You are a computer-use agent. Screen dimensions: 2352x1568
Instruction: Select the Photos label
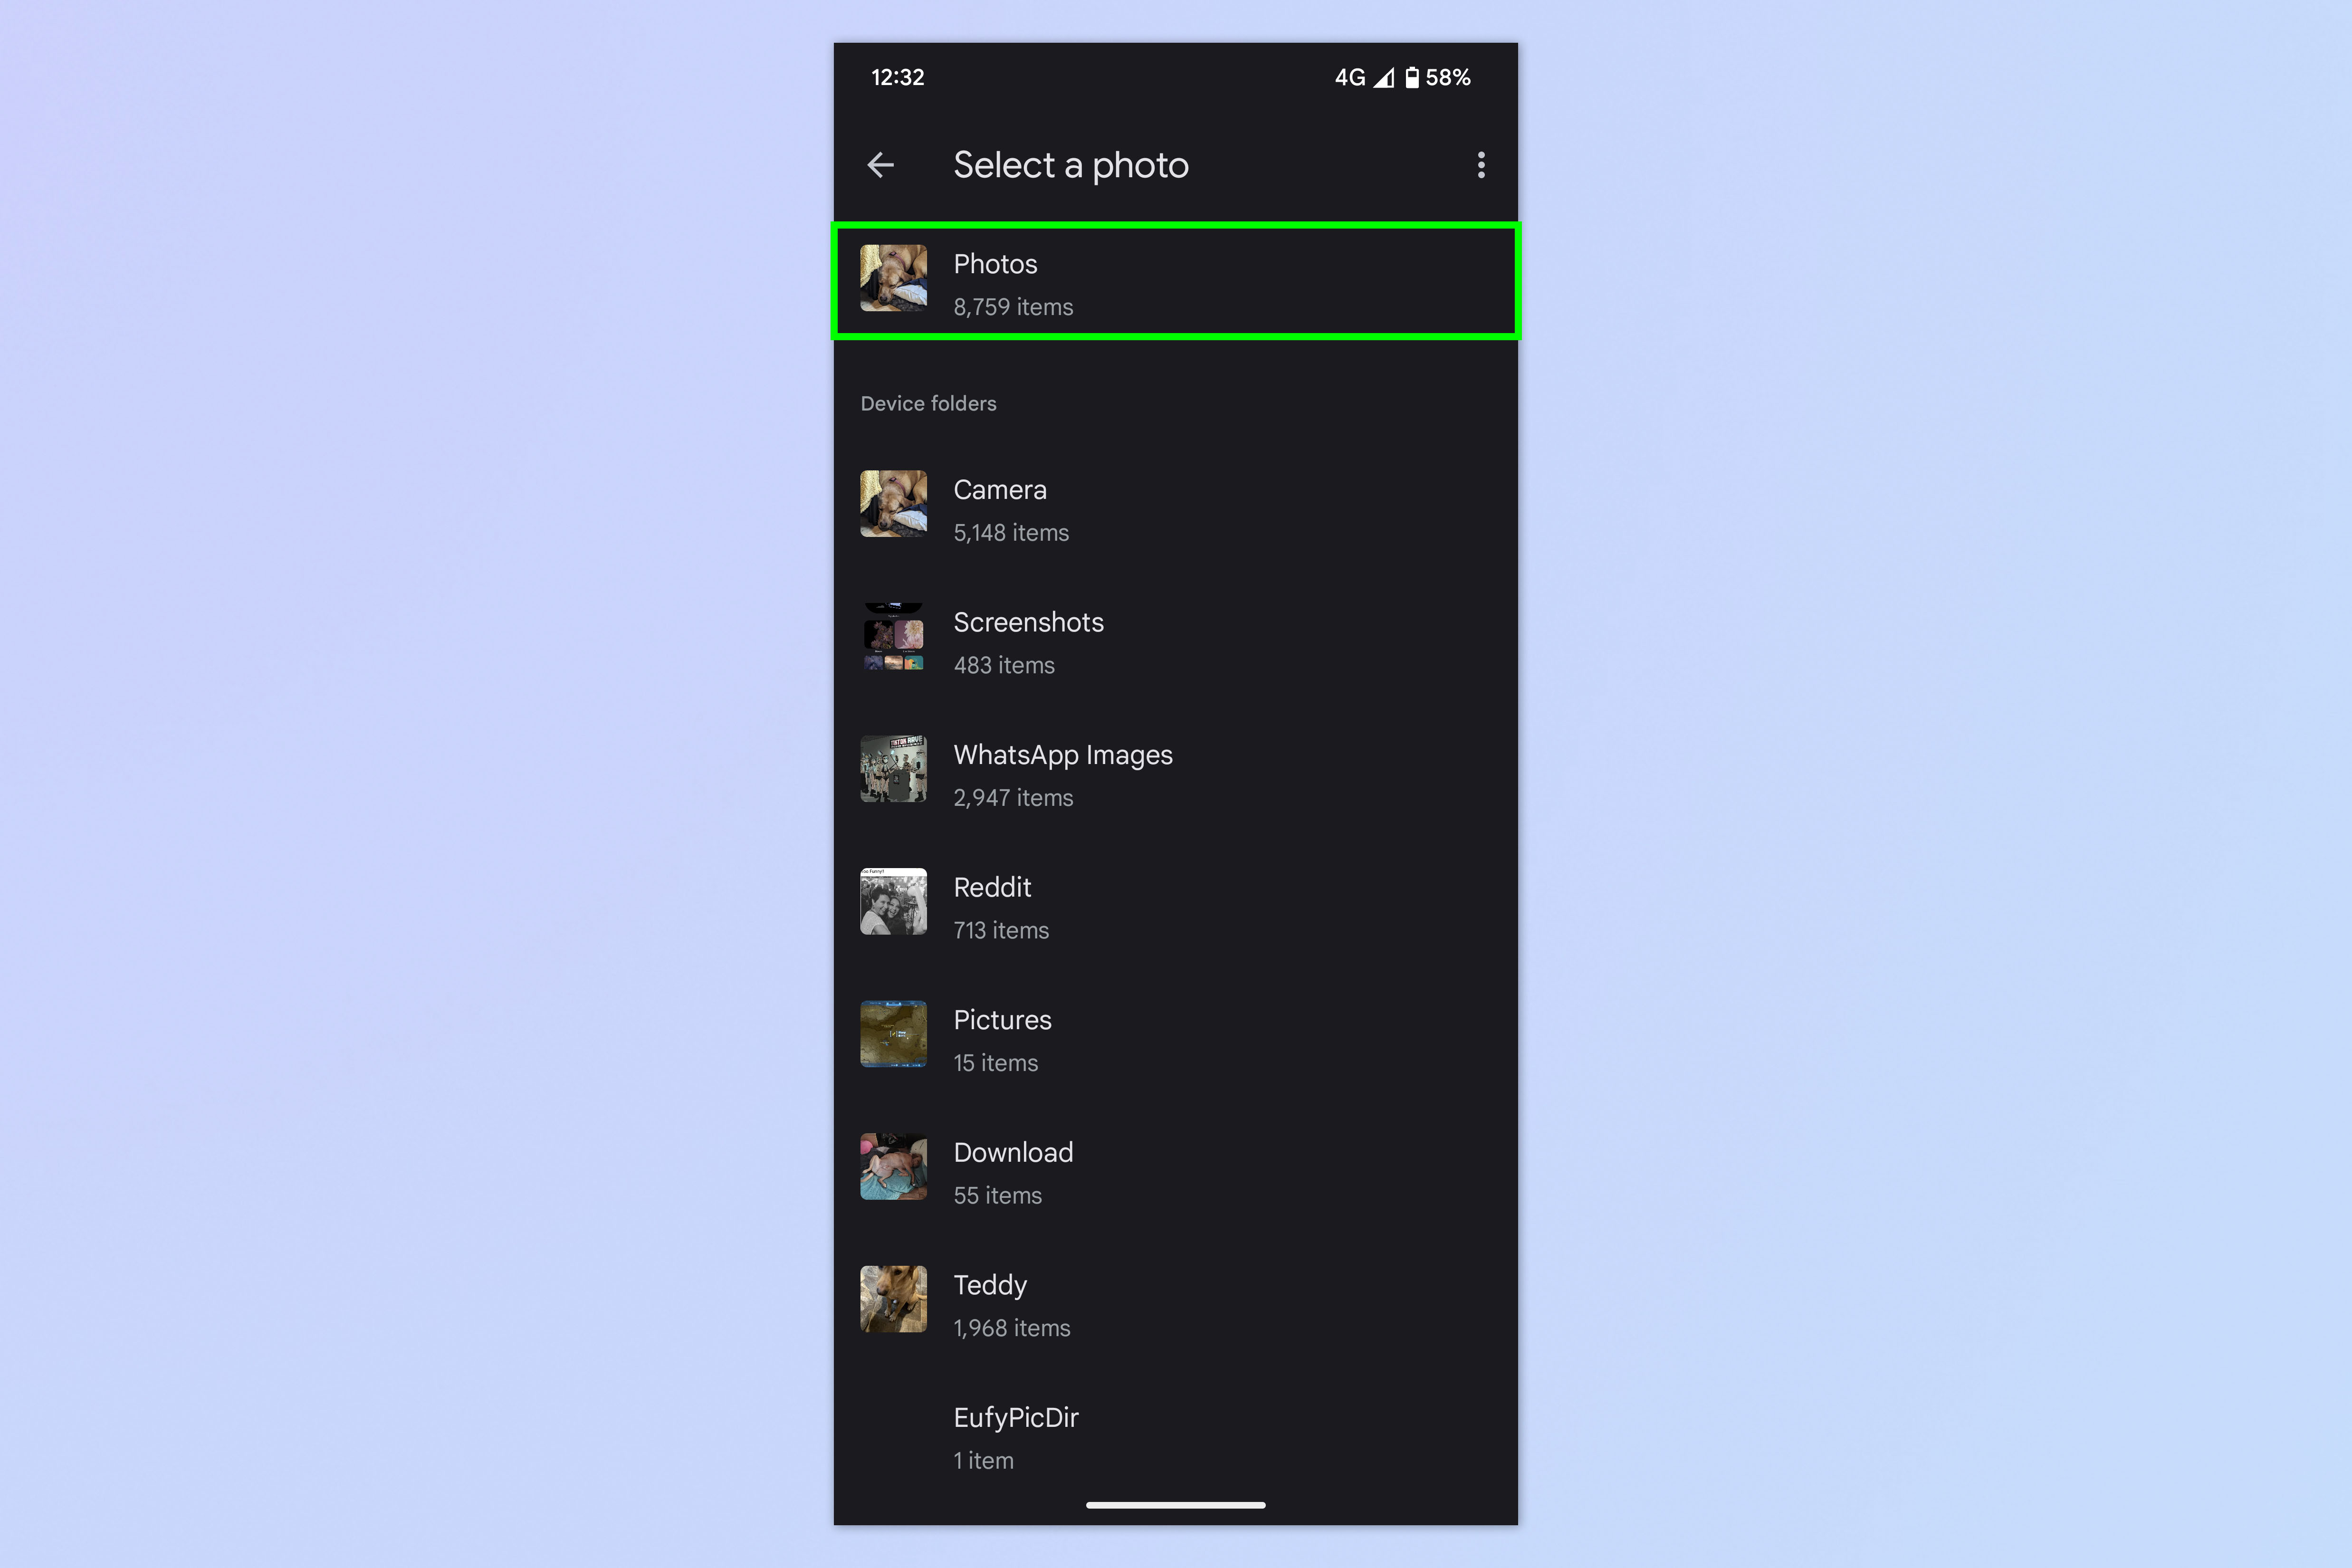click(x=995, y=264)
